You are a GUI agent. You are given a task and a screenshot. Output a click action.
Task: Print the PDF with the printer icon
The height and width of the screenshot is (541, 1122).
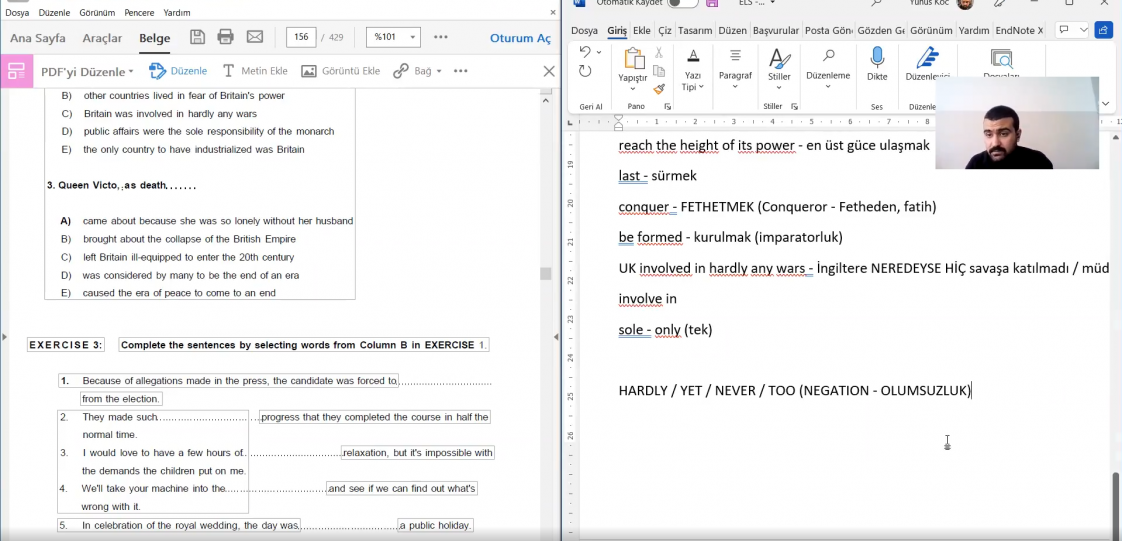point(225,37)
